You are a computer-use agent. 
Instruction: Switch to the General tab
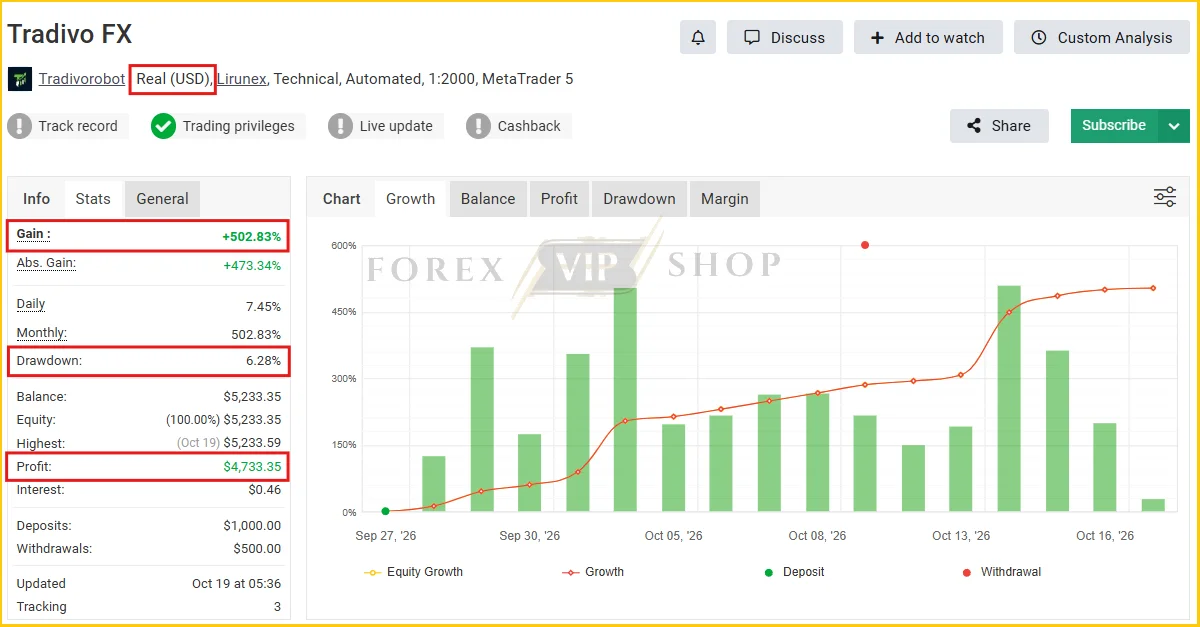162,199
